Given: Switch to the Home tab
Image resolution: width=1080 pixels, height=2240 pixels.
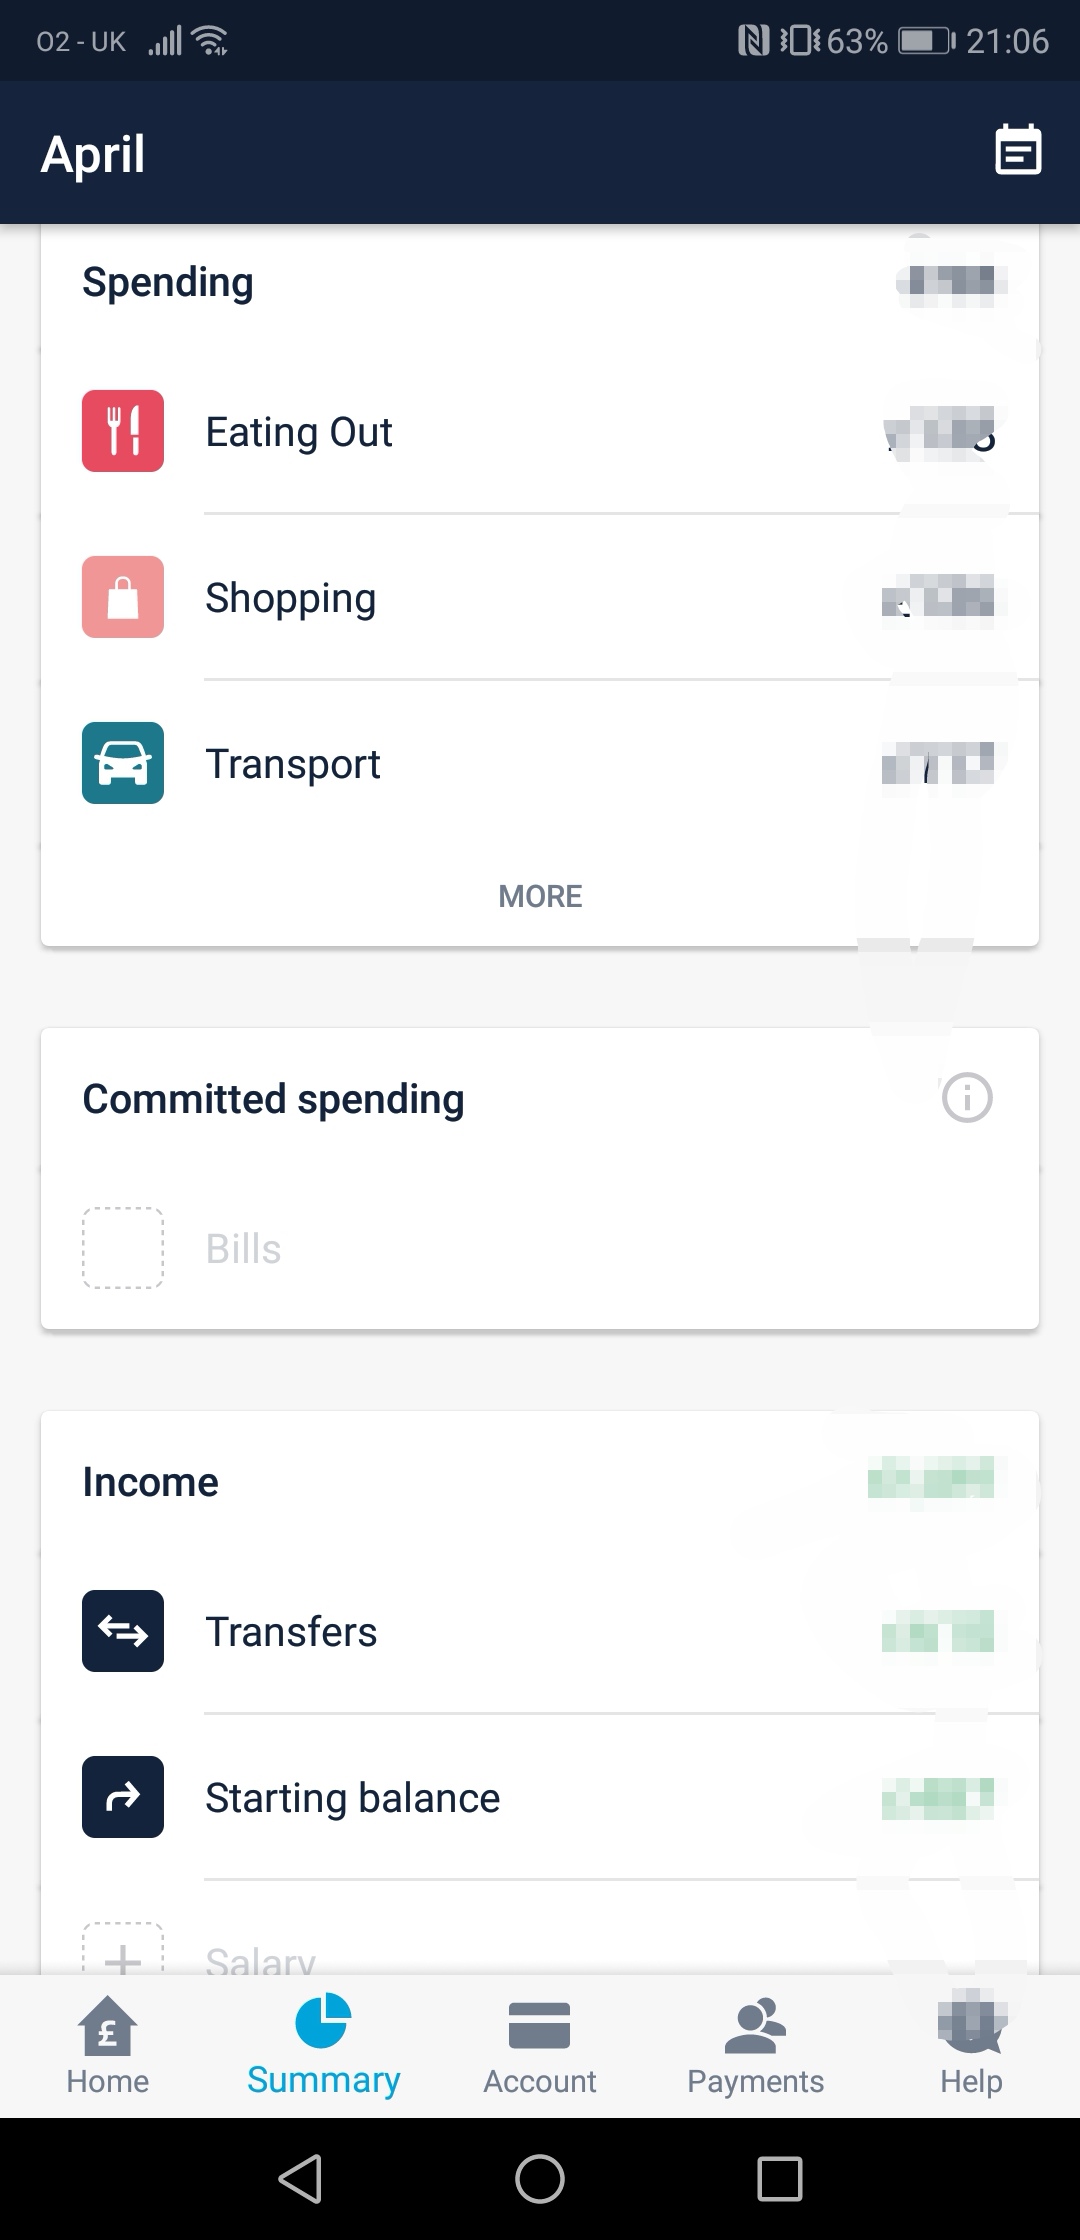Looking at the screenshot, I should 108,2046.
